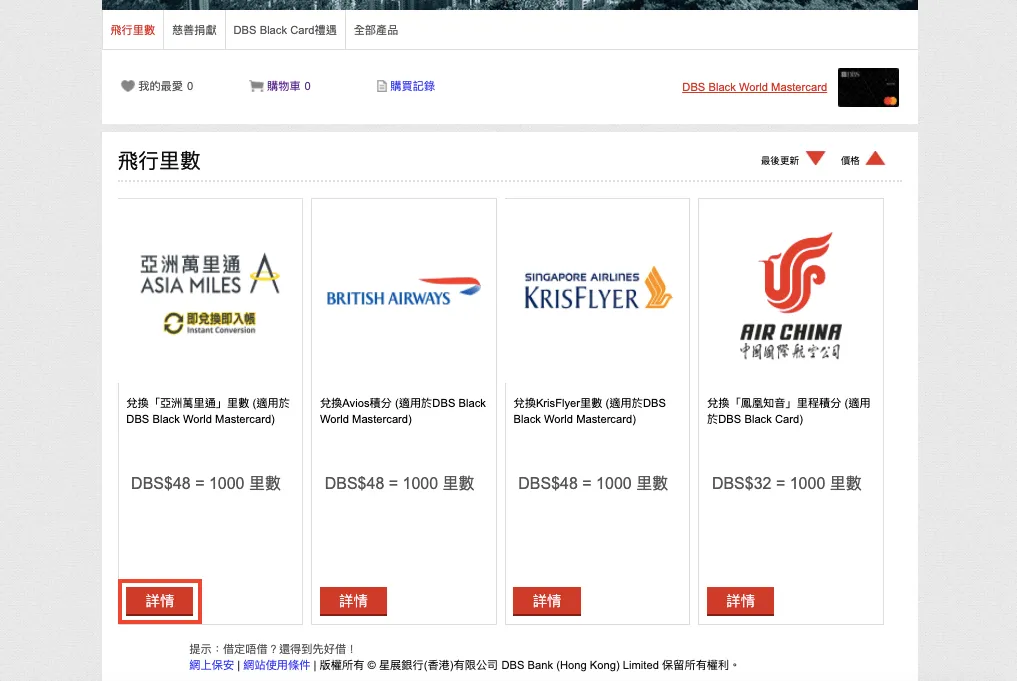Click the purchase record document icon
This screenshot has height=681, width=1017.
pyautogui.click(x=382, y=86)
